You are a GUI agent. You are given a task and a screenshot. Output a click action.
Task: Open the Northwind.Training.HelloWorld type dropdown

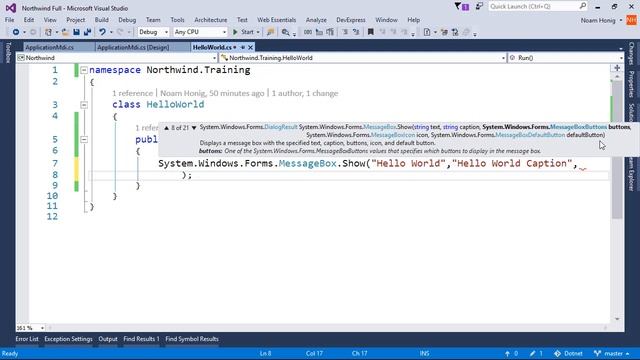pos(363,58)
